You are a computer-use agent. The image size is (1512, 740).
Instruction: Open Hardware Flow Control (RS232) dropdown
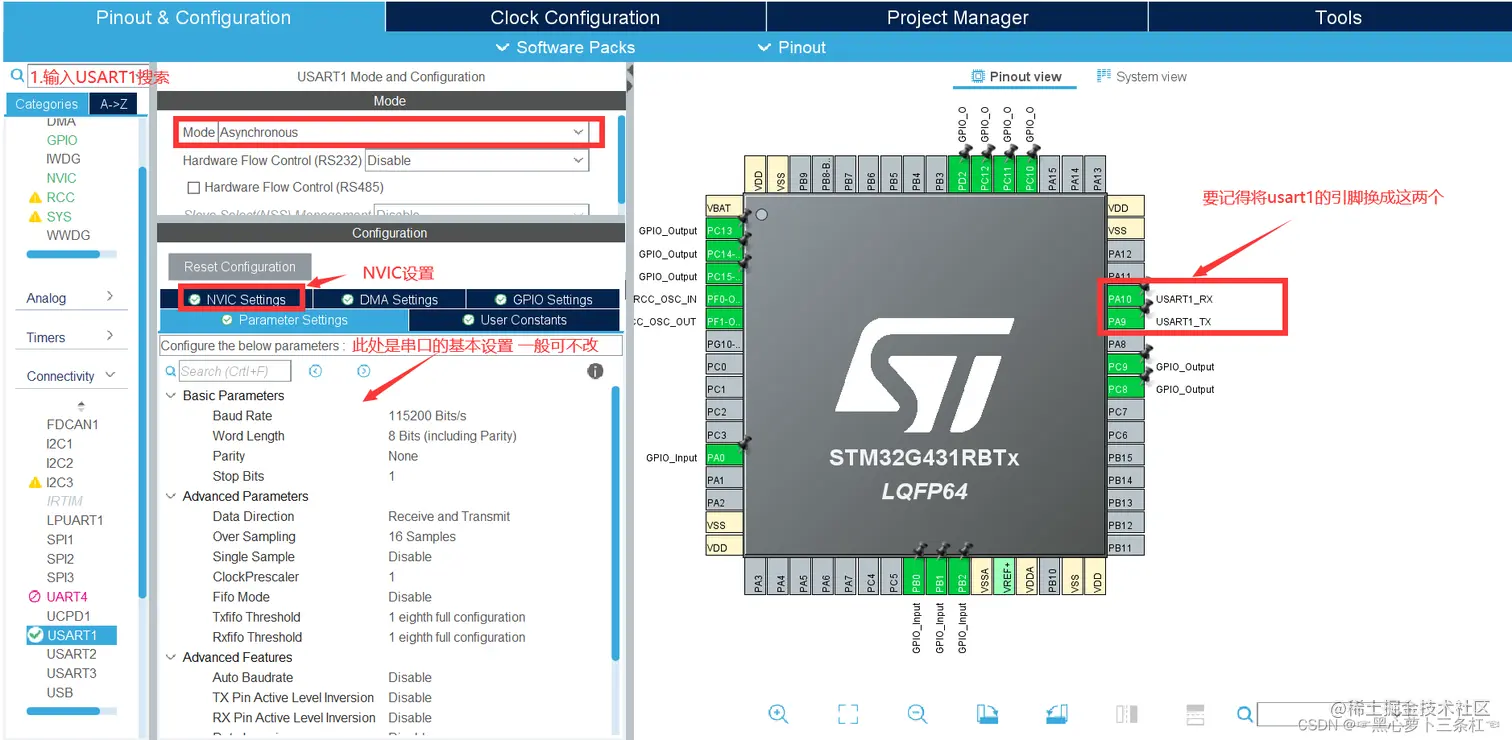477,160
